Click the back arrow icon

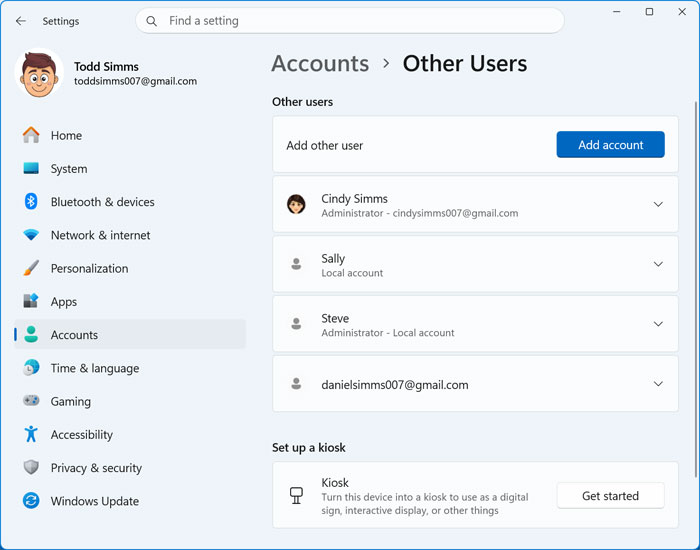[x=21, y=21]
